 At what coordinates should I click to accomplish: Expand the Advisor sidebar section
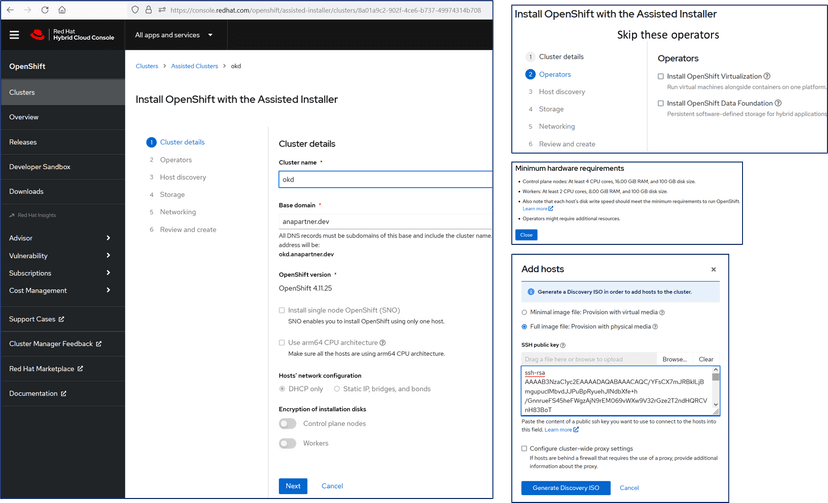tap(62, 238)
